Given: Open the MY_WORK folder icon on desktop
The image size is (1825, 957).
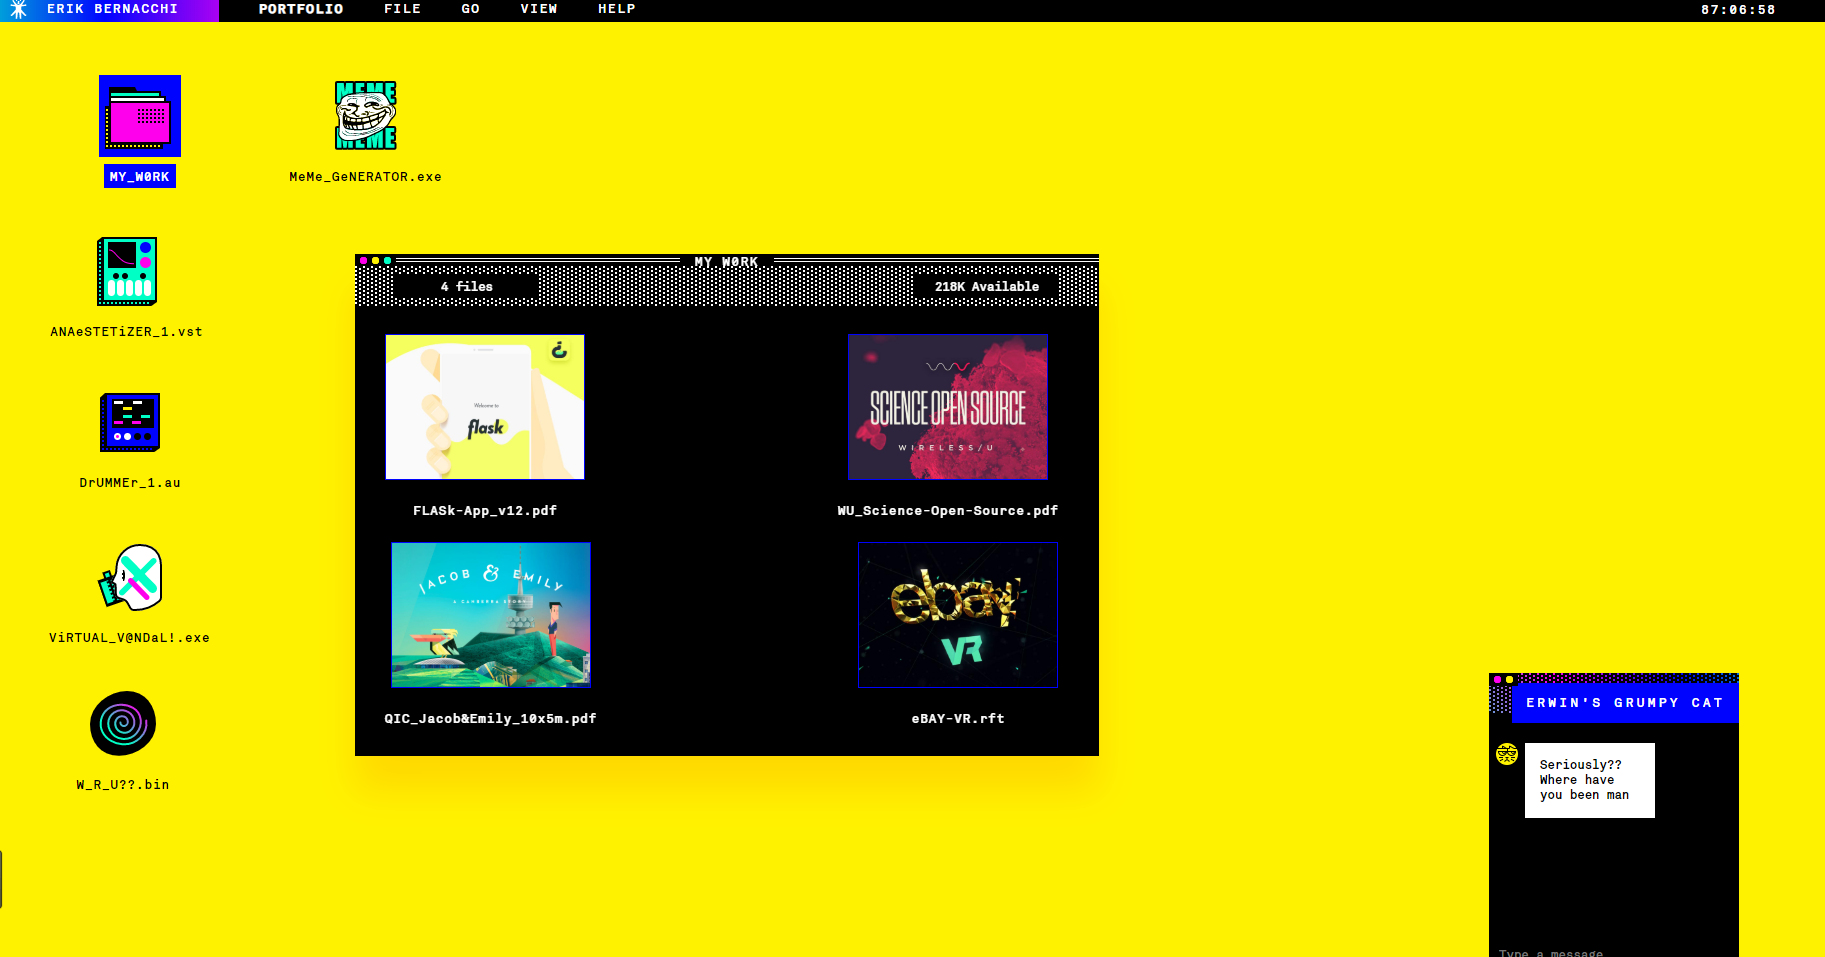Looking at the screenshot, I should click(x=140, y=116).
